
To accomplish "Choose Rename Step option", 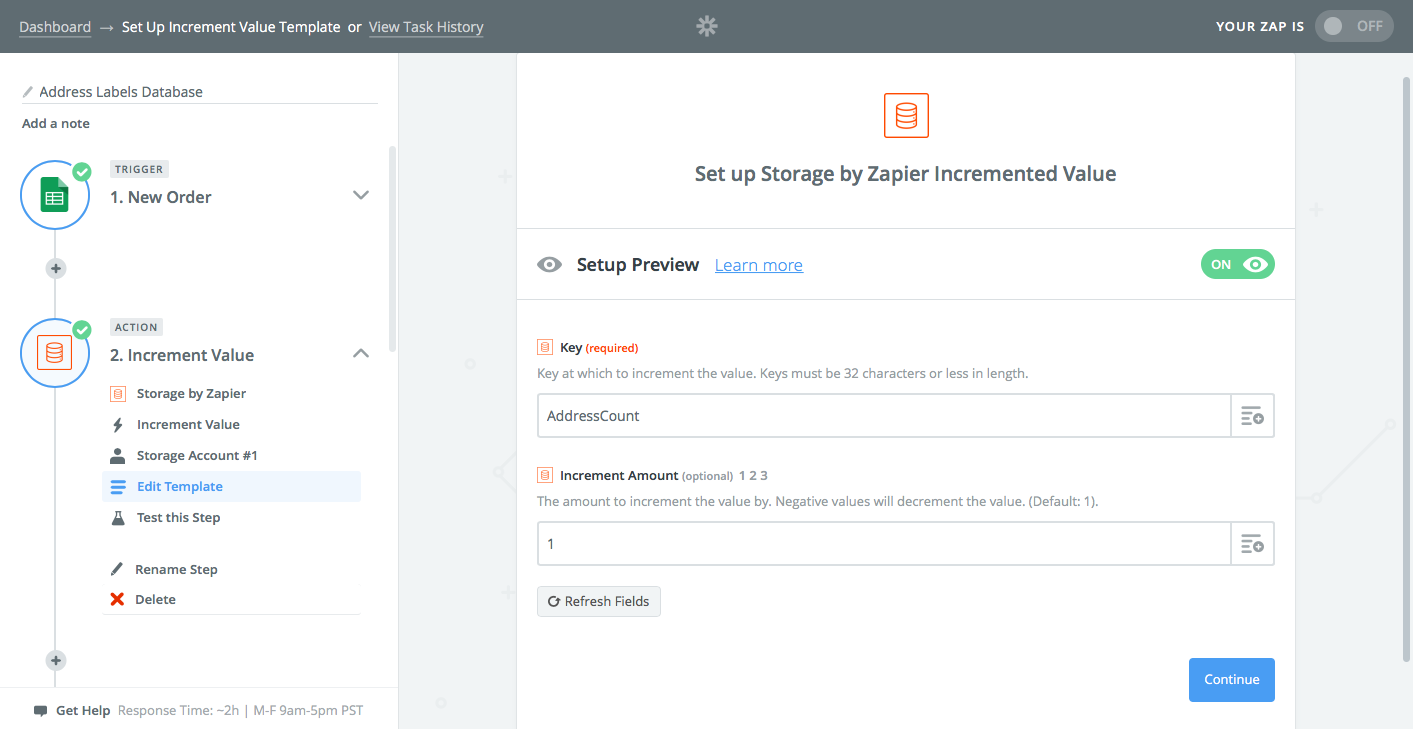I will 176,569.
